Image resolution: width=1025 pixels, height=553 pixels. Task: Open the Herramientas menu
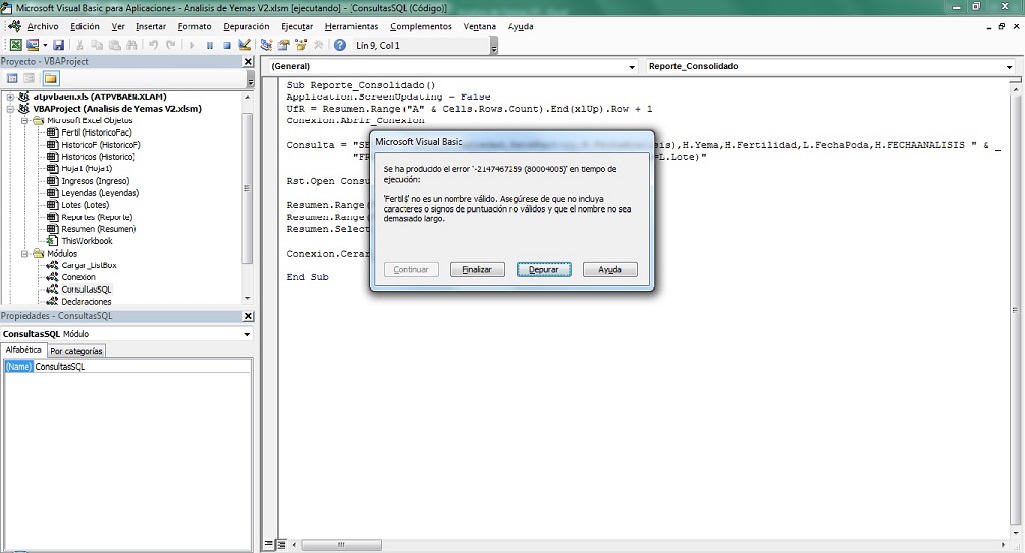pyautogui.click(x=351, y=26)
